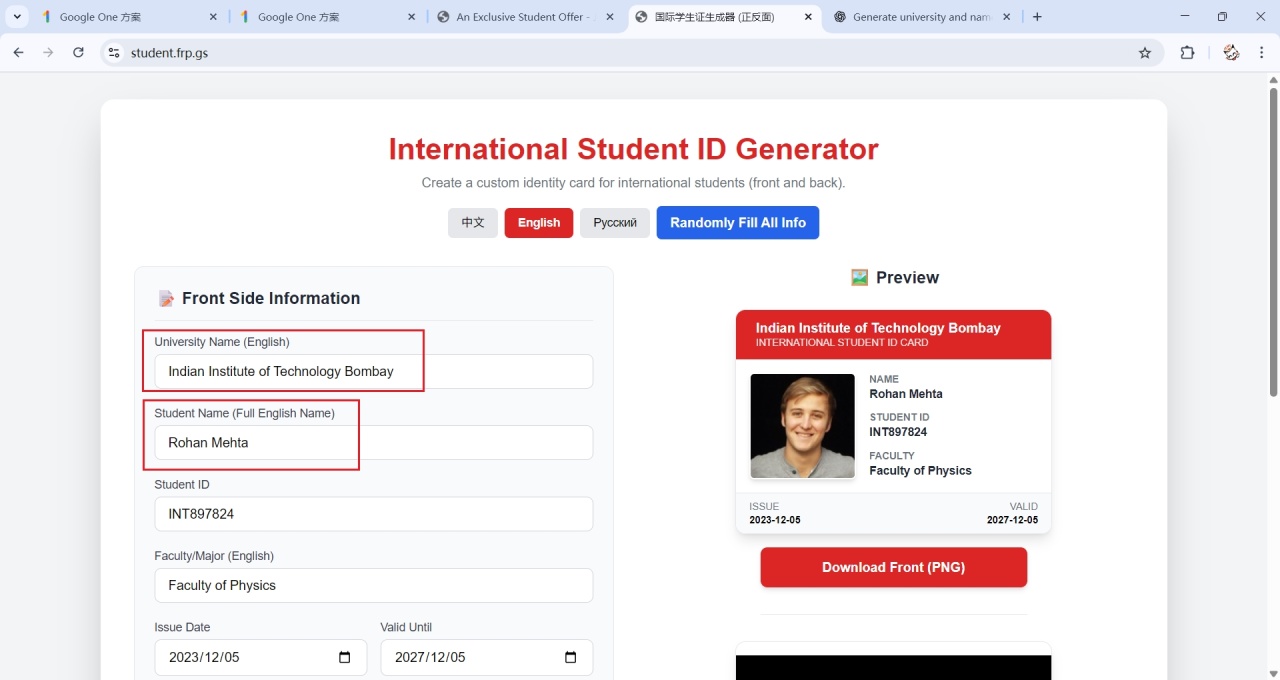The image size is (1280, 680).
Task: Click the Student ID input field
Action: coord(374,514)
